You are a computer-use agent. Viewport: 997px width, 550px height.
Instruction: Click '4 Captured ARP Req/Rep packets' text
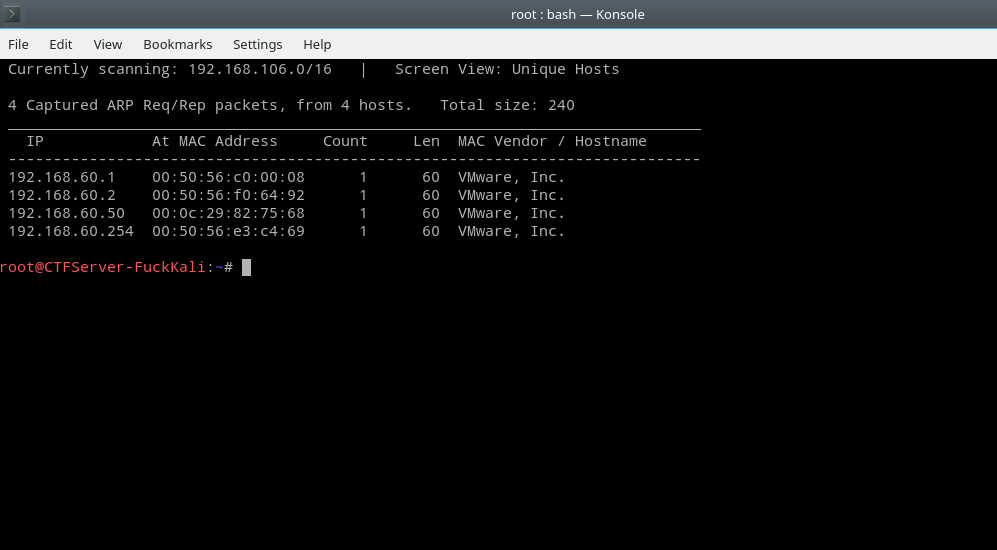[148, 105]
